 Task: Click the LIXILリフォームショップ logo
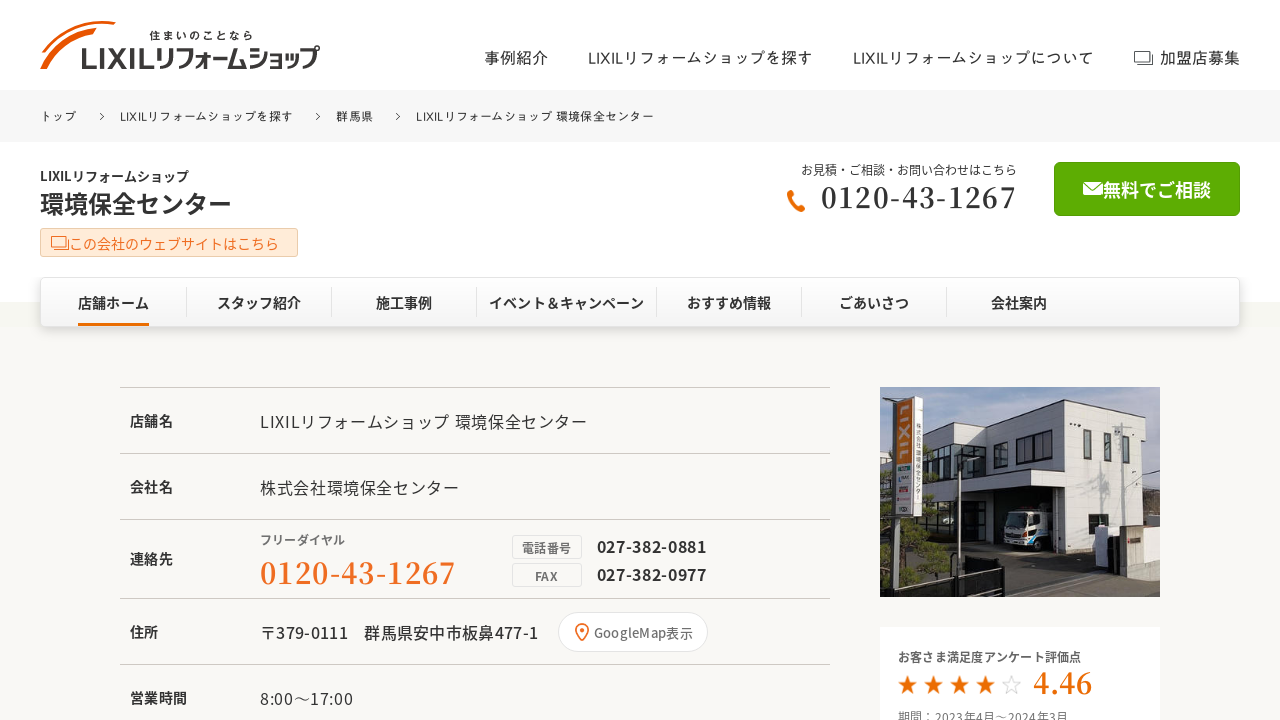tap(180, 46)
